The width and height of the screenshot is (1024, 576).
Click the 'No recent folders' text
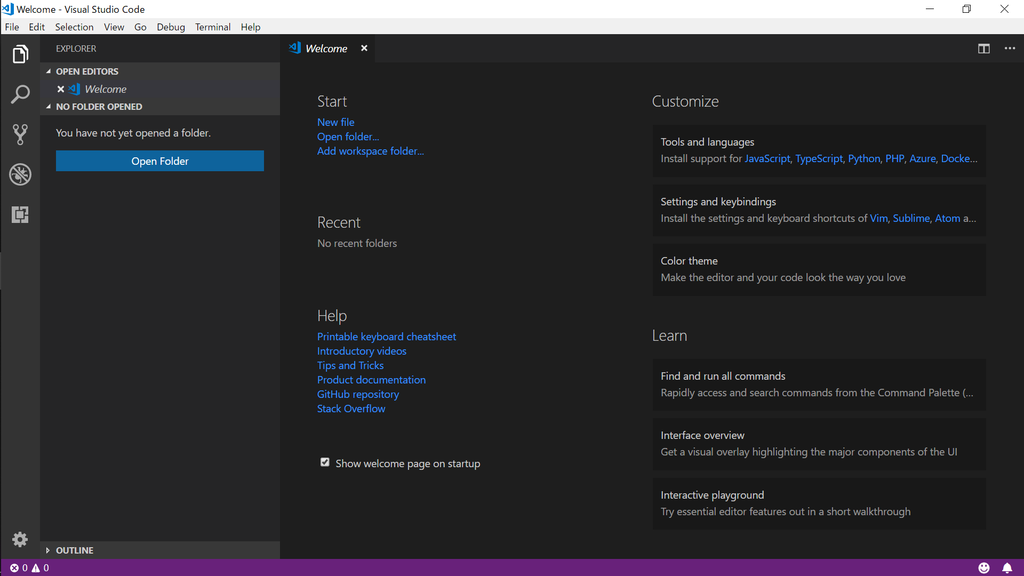pos(357,243)
